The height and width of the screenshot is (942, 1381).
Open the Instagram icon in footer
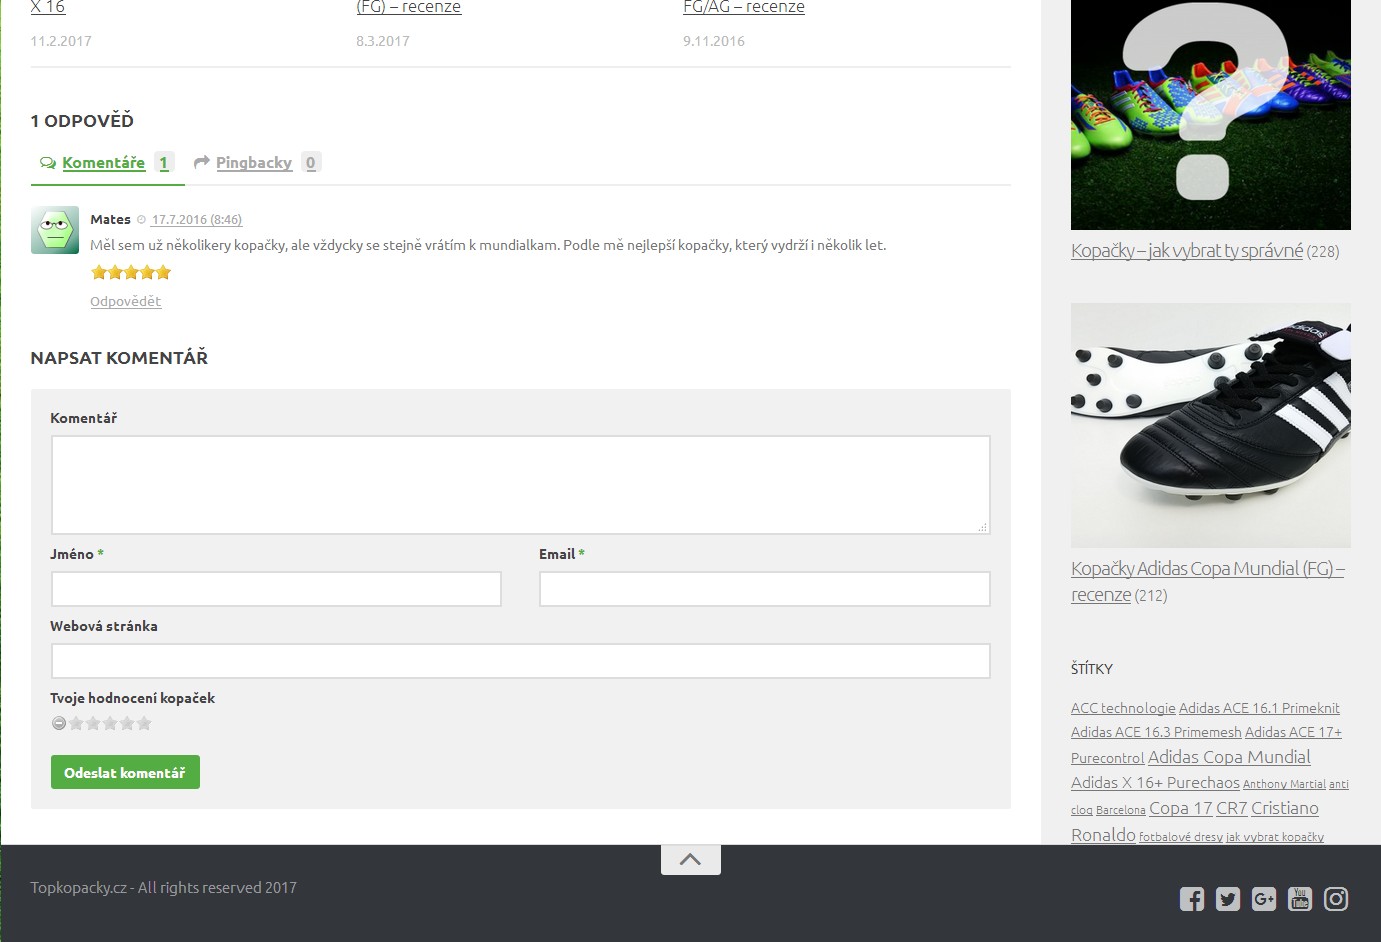point(1336,899)
